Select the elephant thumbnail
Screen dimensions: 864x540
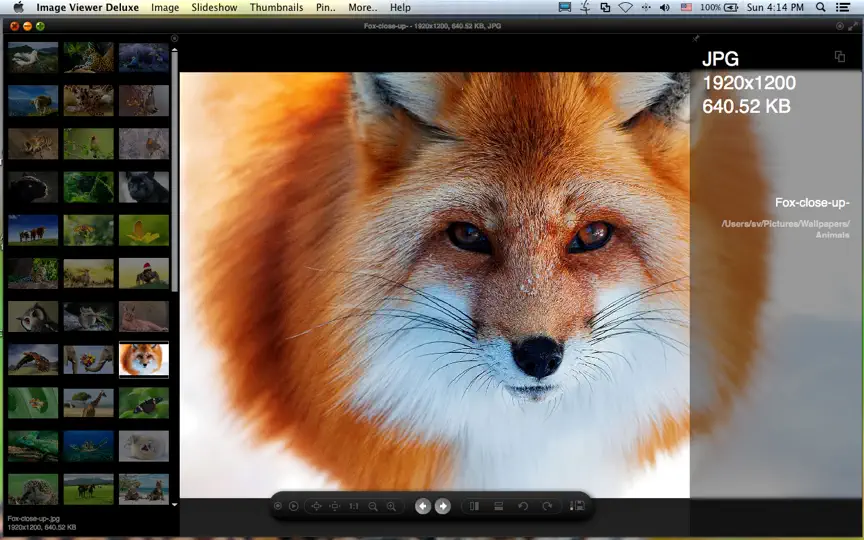click(x=88, y=360)
